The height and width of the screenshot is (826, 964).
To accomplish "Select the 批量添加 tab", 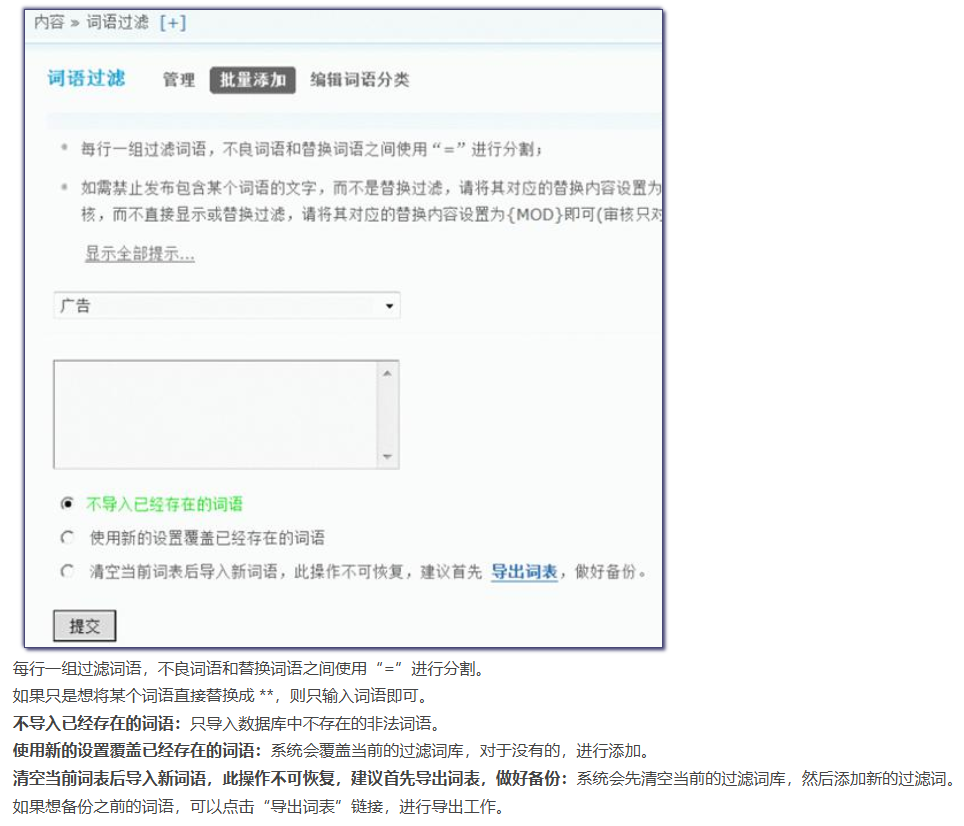I will [252, 80].
